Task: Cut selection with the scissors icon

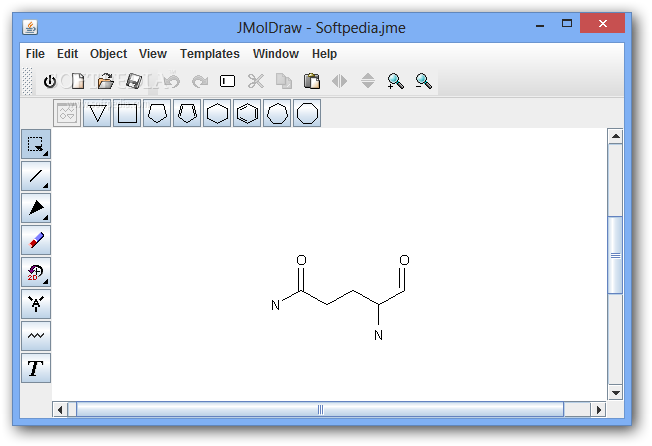Action: [x=256, y=81]
